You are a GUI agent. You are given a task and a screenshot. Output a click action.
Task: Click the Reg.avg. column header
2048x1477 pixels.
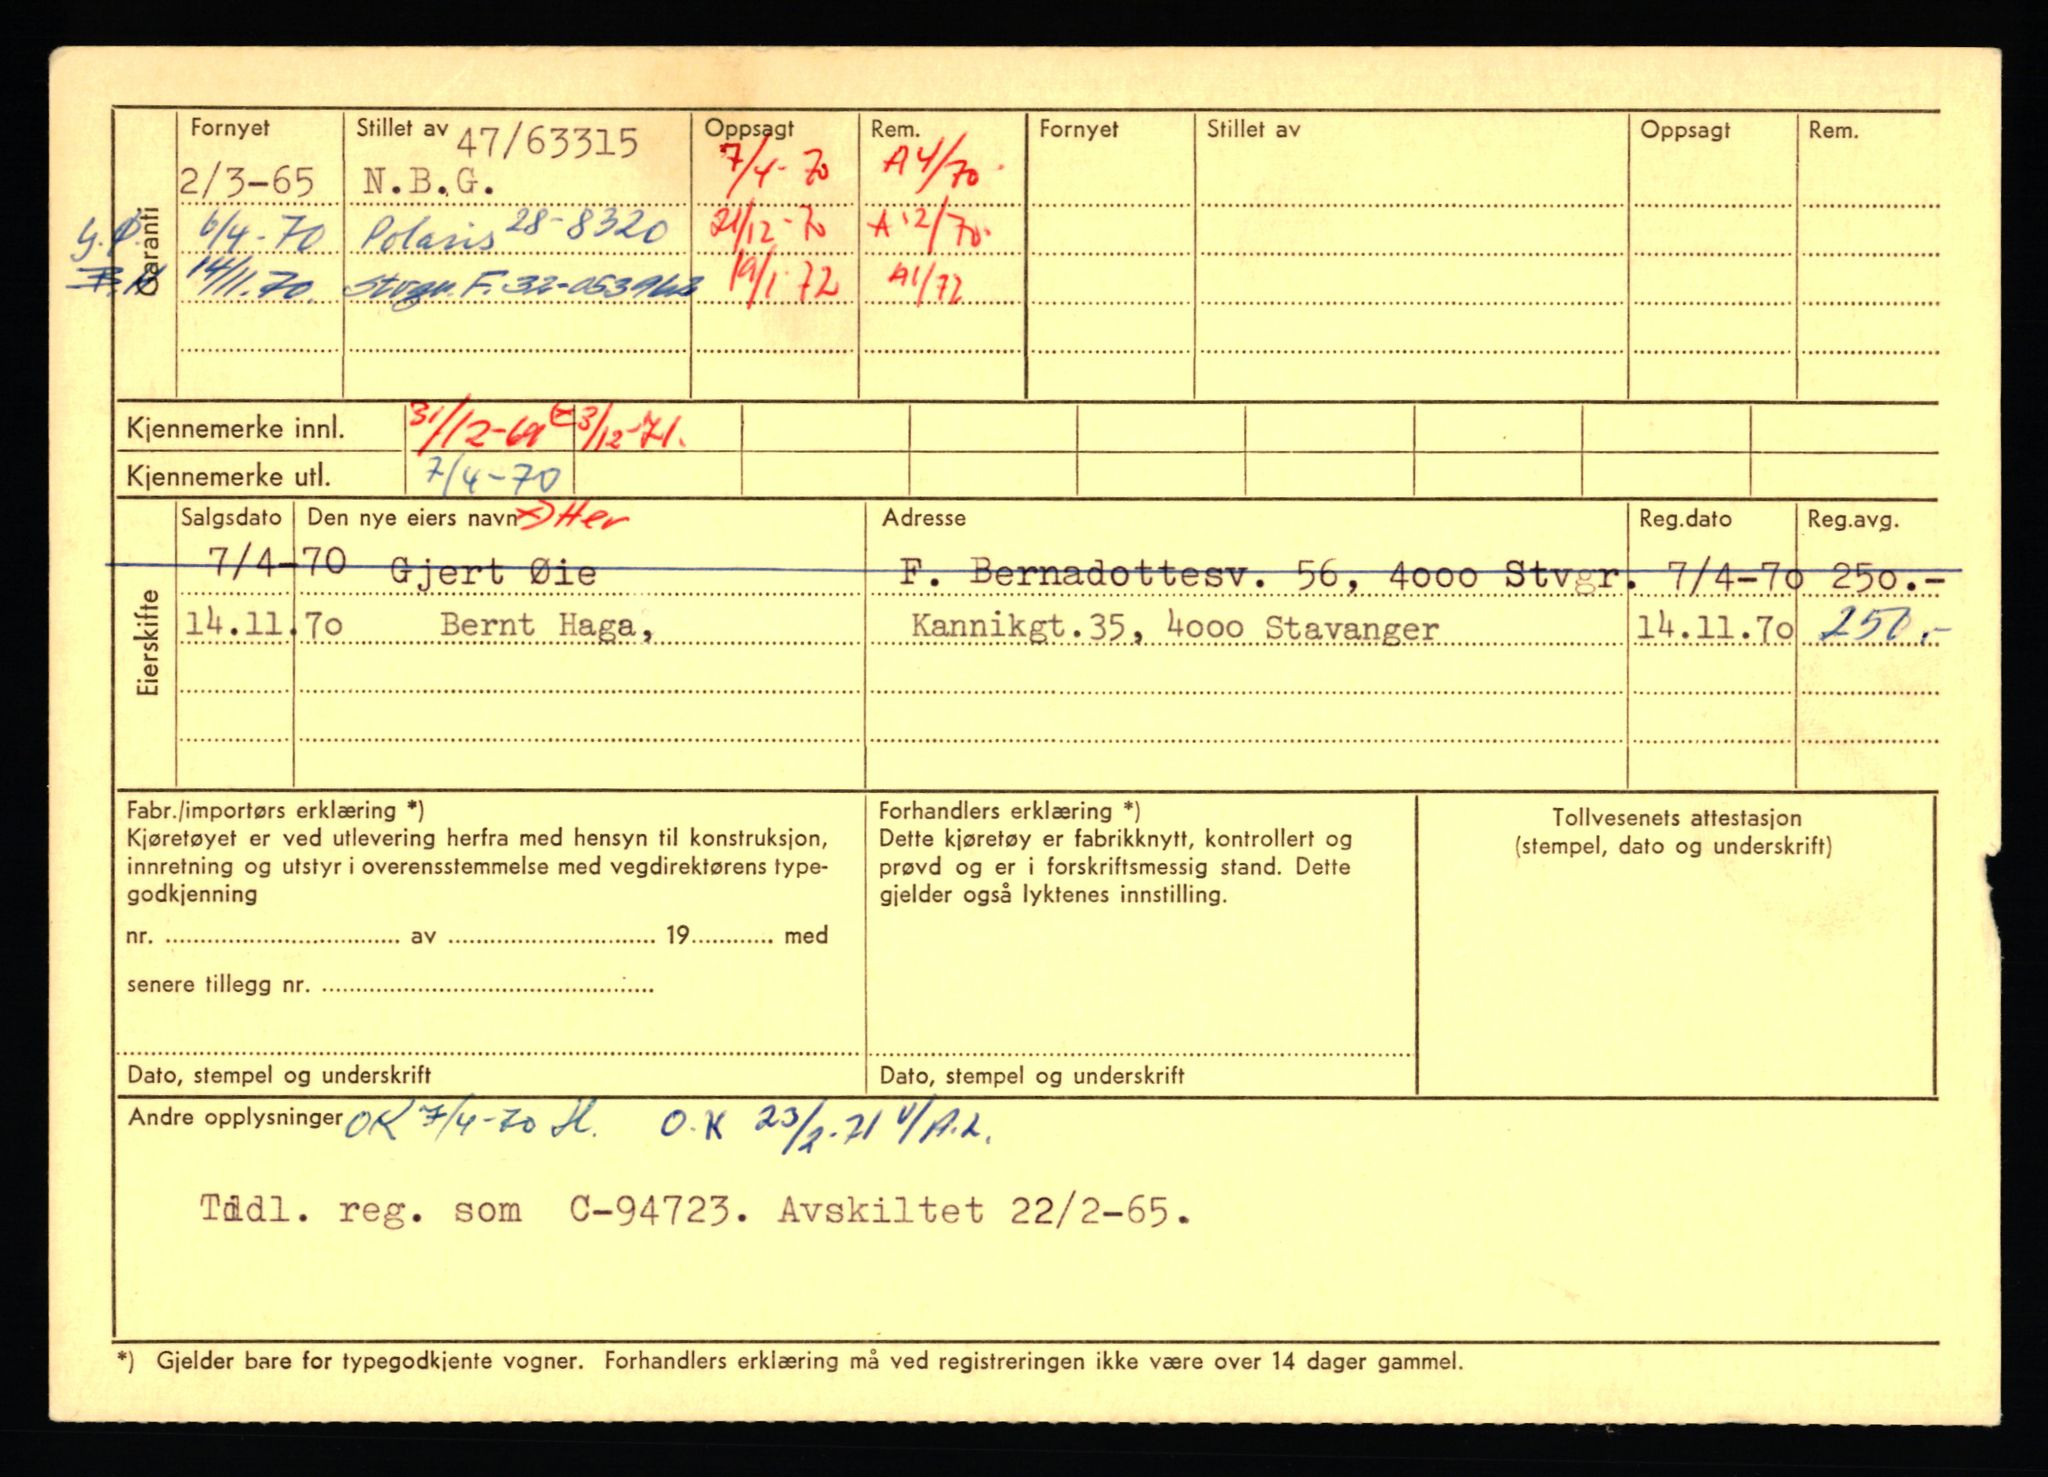coord(1852,520)
